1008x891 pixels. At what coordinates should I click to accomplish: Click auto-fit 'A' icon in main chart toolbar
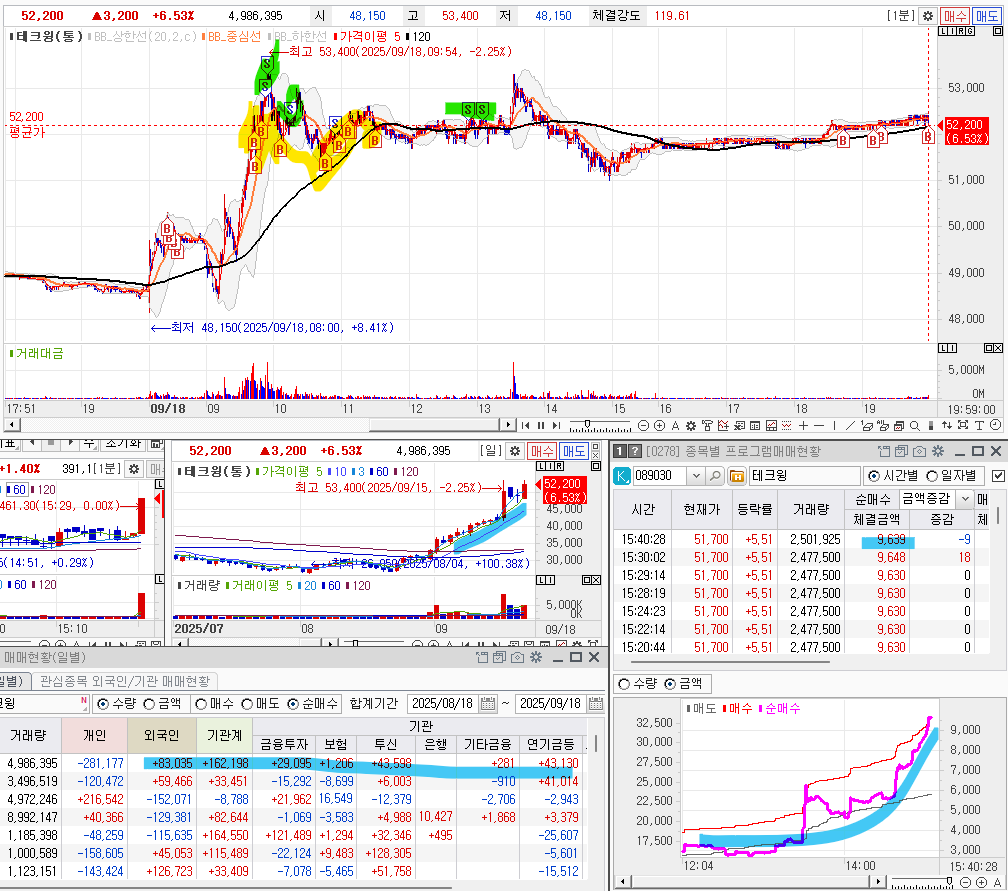click(x=676, y=425)
